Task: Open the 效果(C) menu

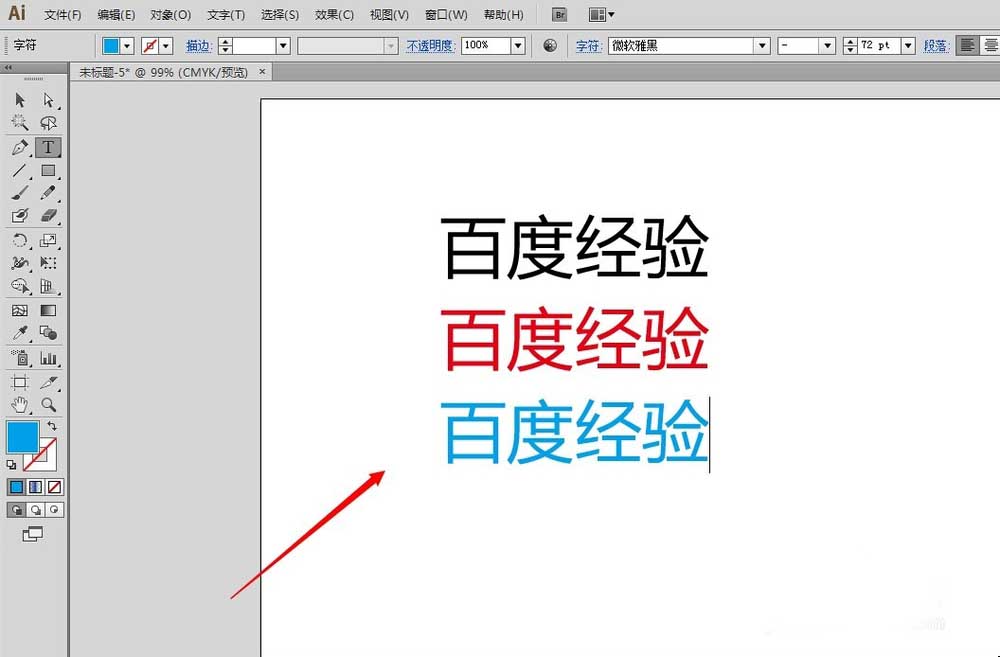Action: 335,15
